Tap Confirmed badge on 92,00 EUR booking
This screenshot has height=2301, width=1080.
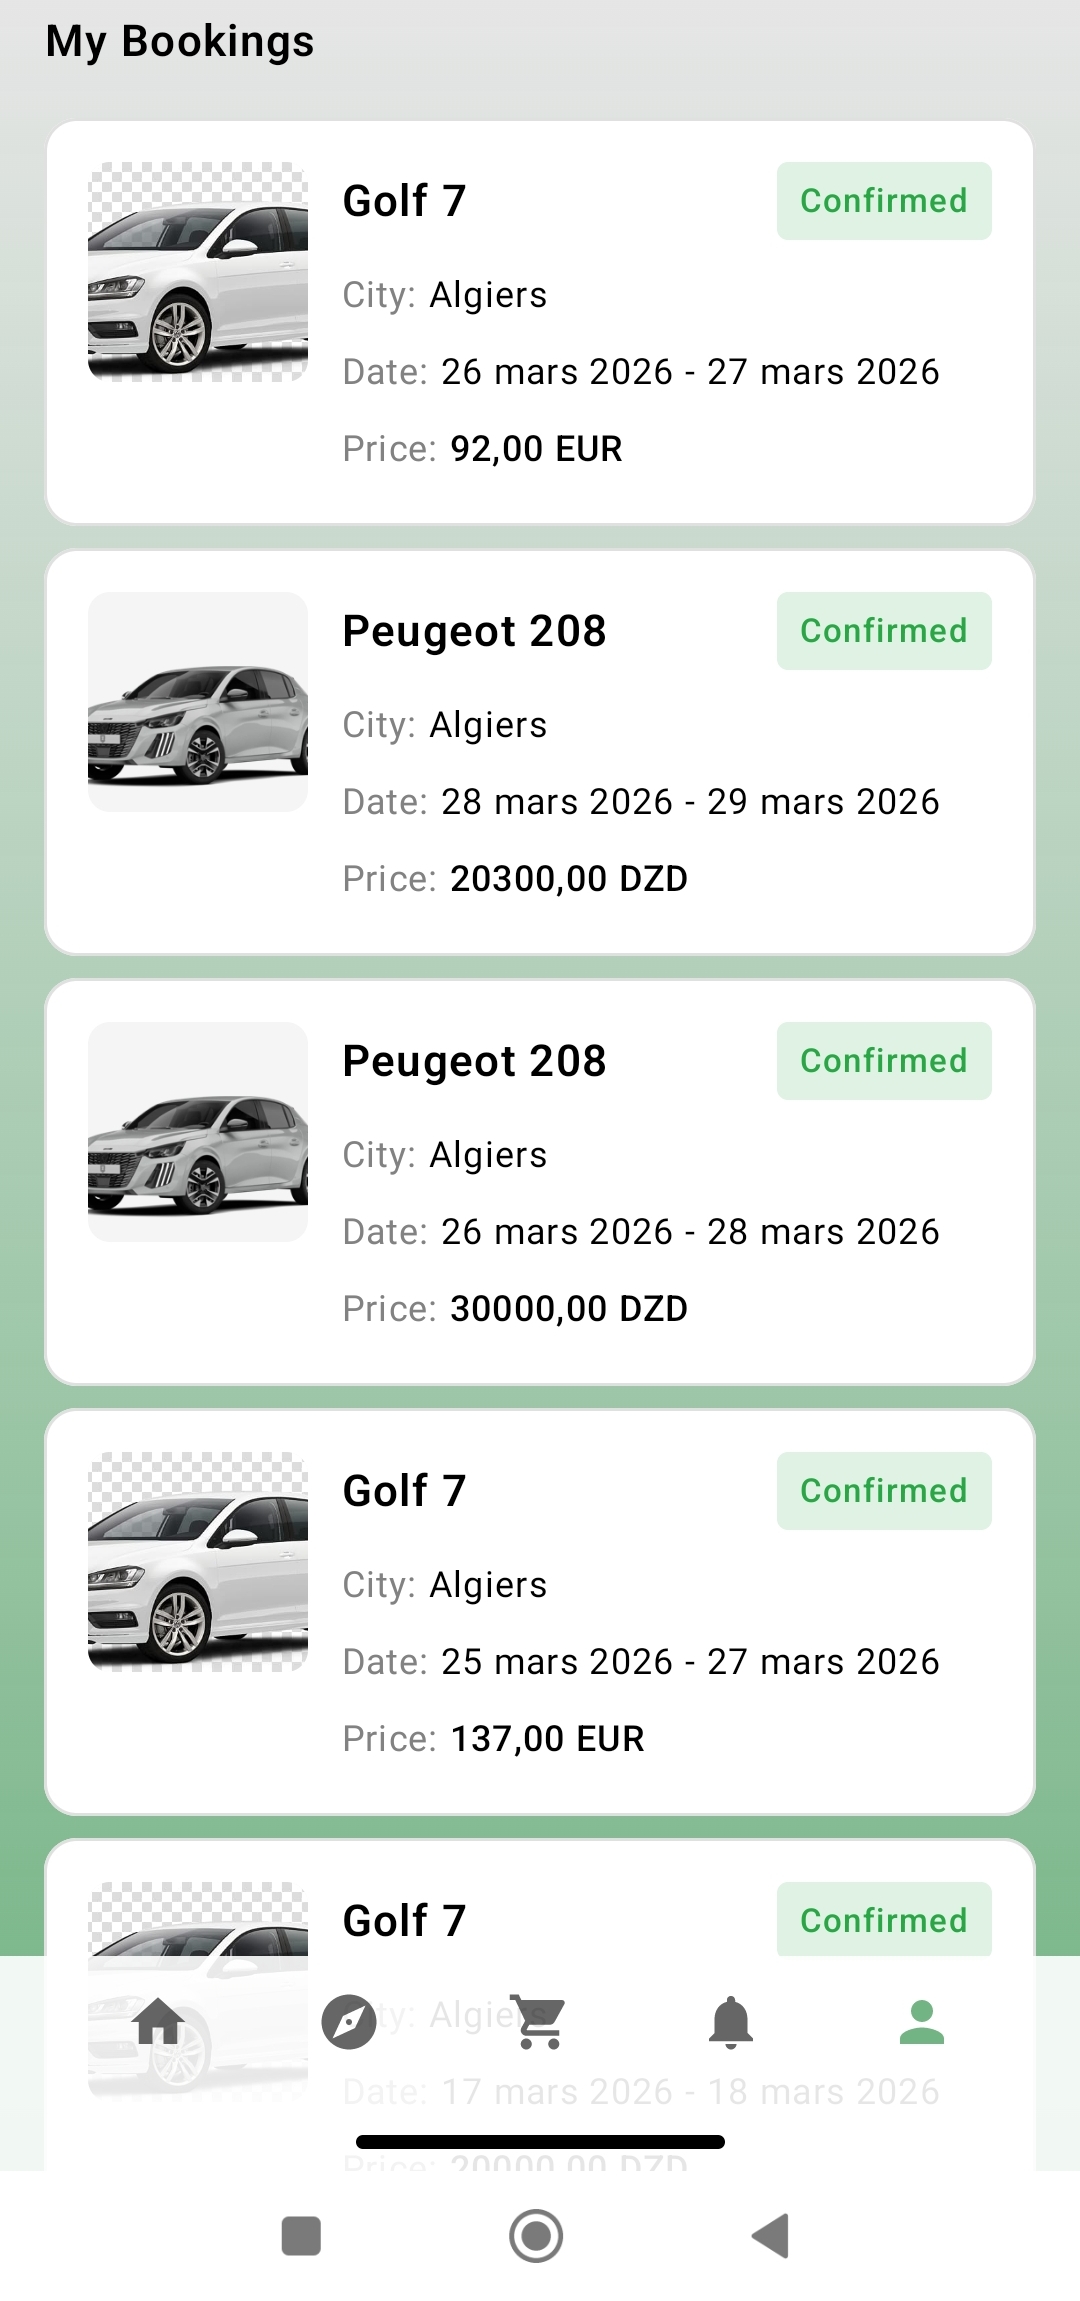(x=884, y=201)
